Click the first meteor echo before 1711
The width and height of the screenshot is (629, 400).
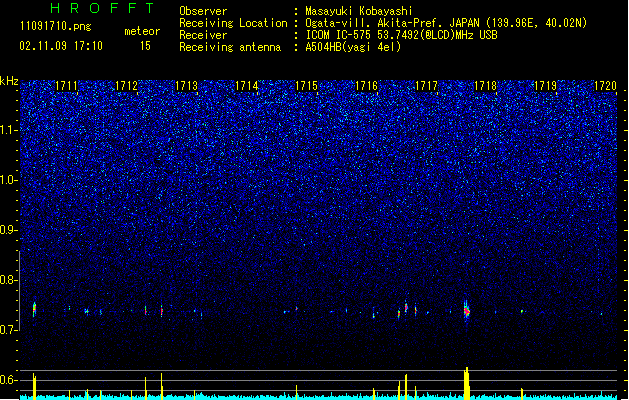click(34, 309)
